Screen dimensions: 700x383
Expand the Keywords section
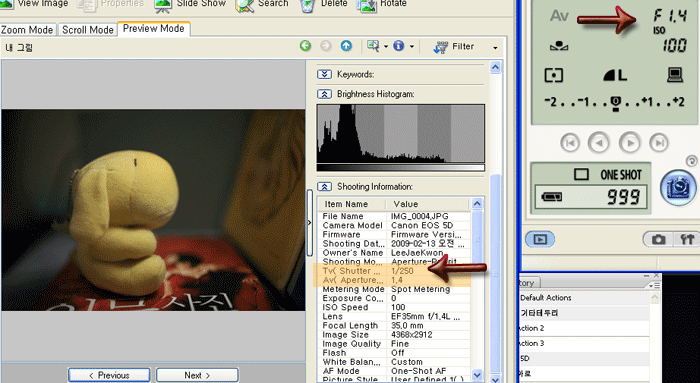(324, 74)
